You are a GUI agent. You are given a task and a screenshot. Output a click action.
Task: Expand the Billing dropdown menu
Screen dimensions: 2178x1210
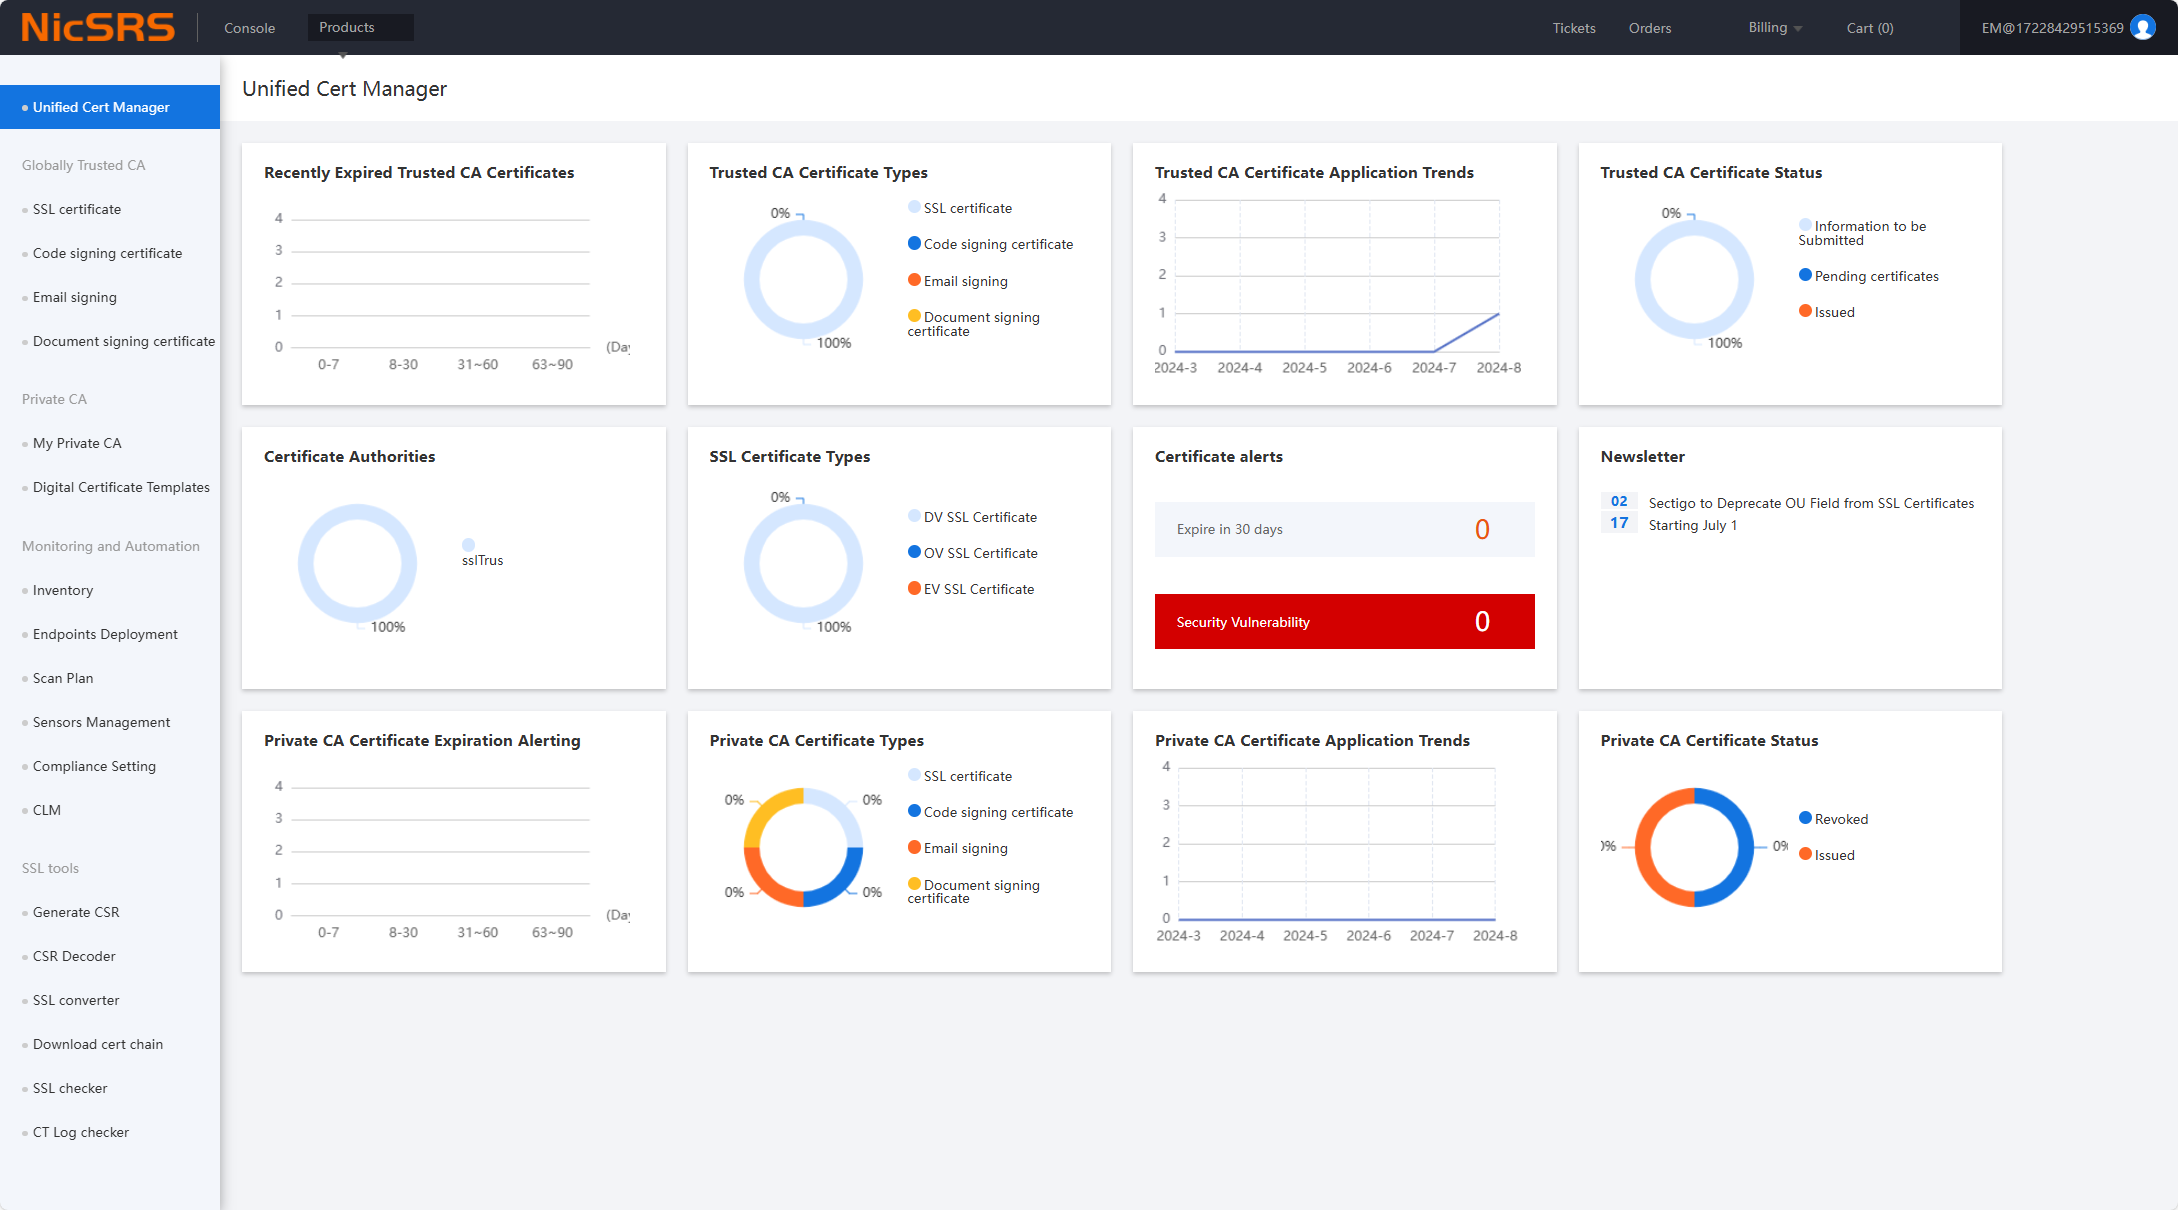pyautogui.click(x=1775, y=28)
